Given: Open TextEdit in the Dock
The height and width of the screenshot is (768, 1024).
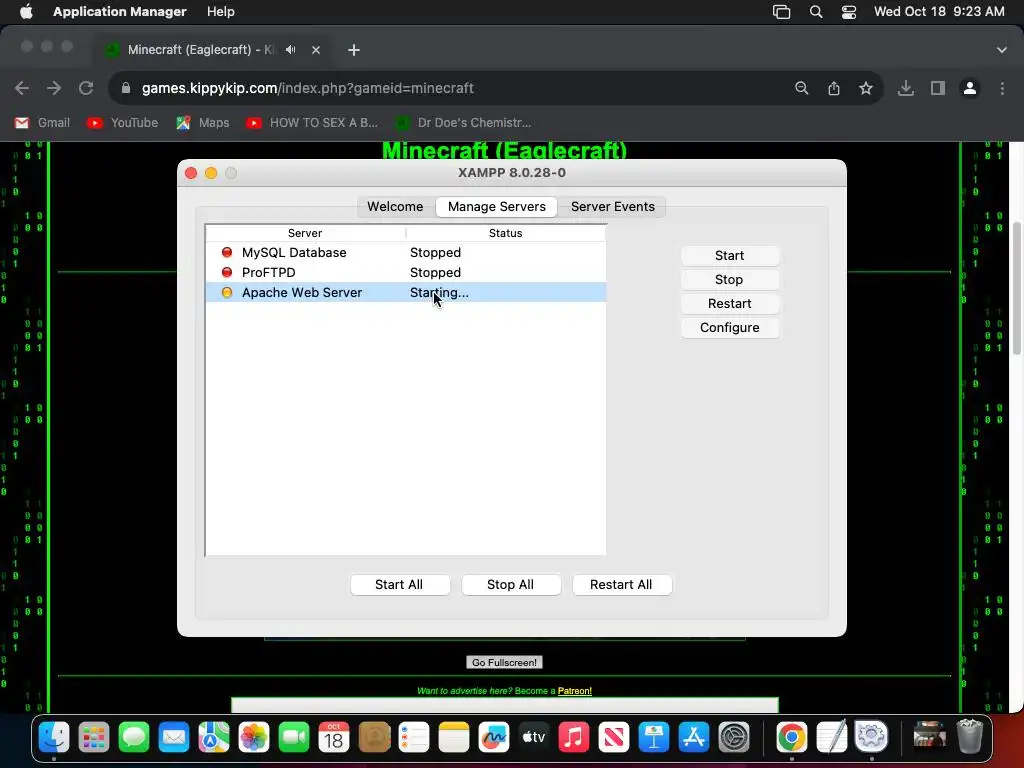Looking at the screenshot, I should pos(831,737).
